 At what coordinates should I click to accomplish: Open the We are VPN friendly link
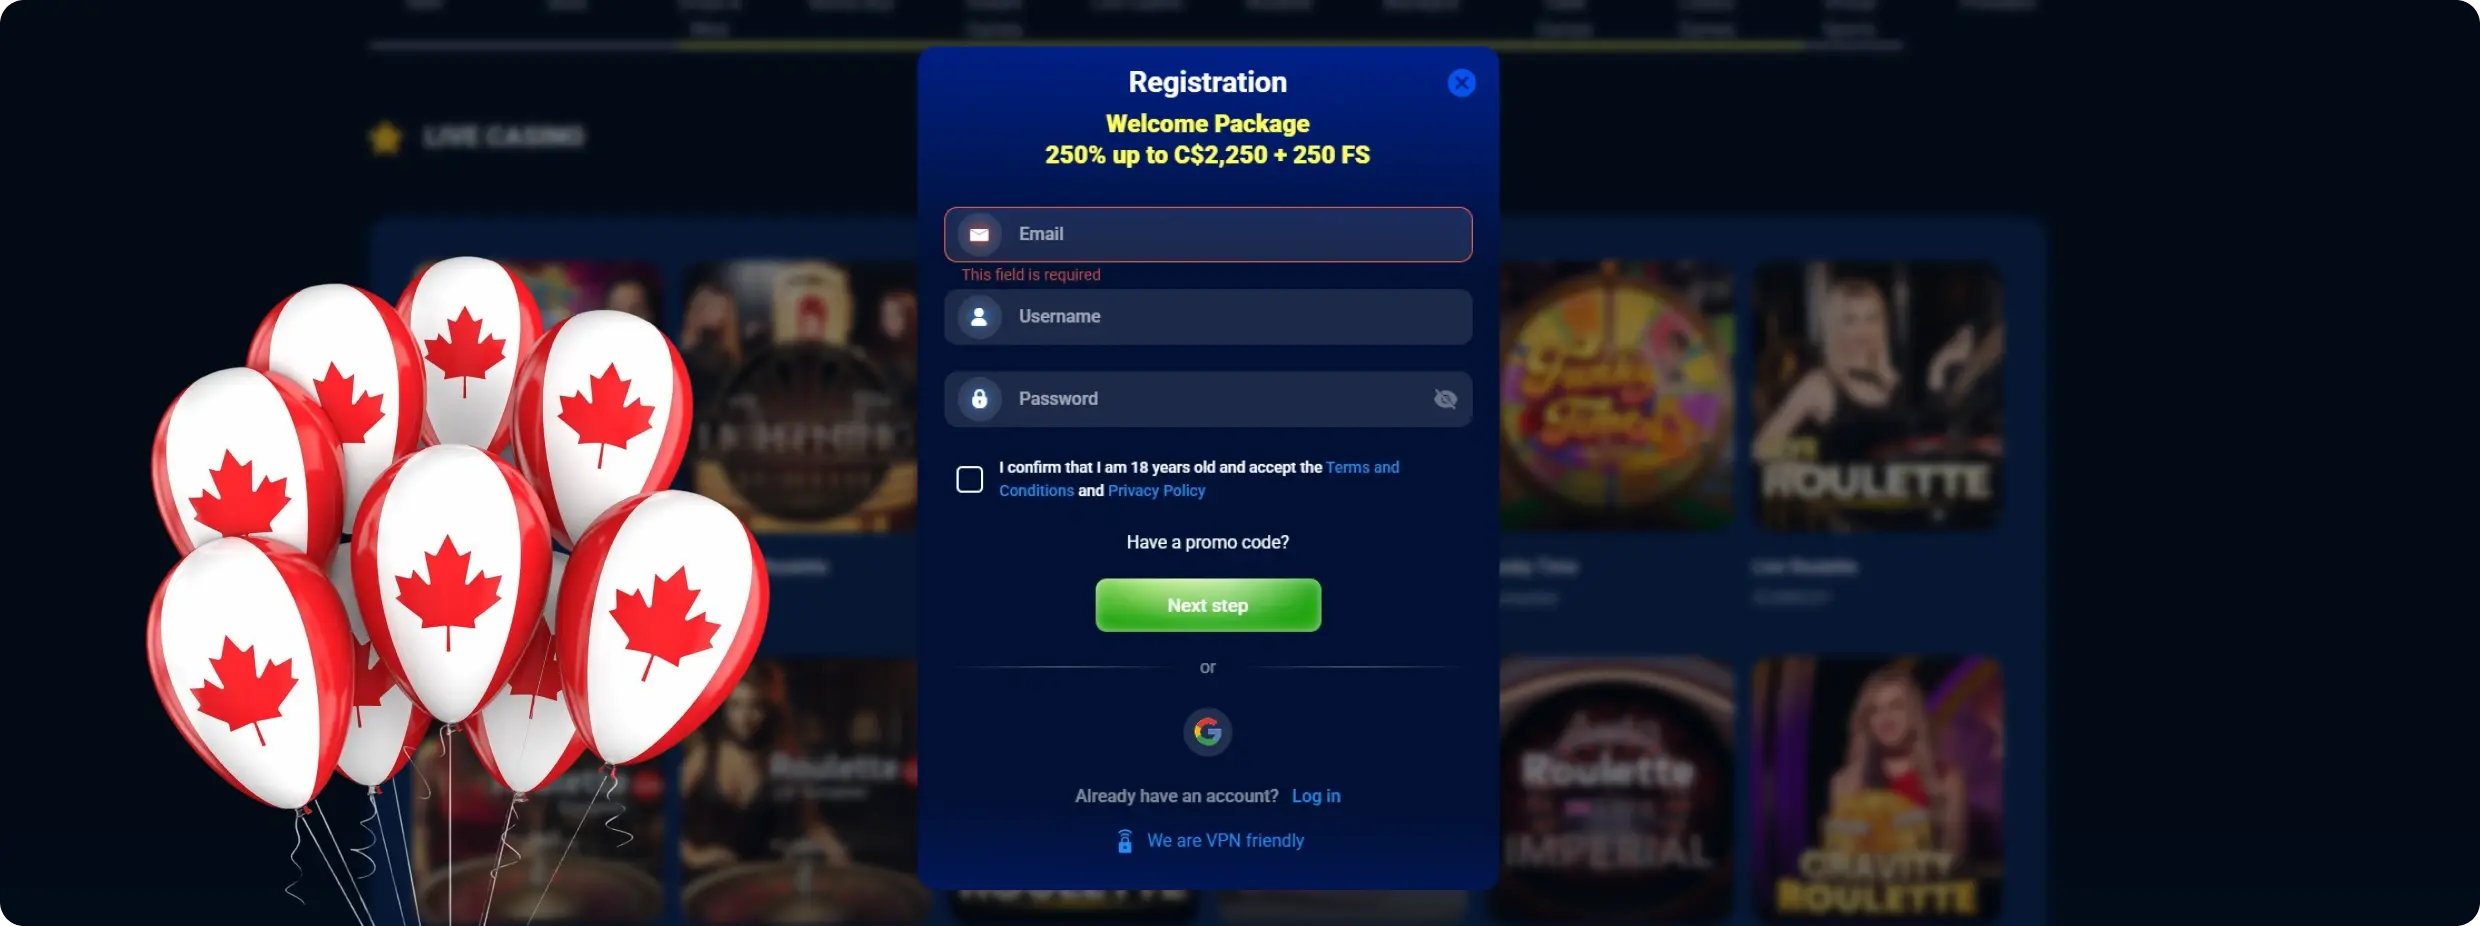pyautogui.click(x=1225, y=841)
